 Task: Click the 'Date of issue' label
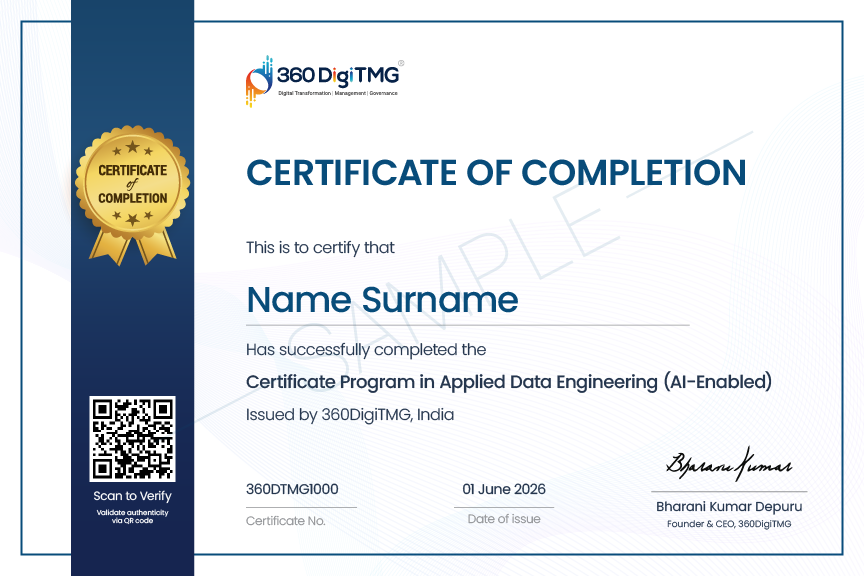(504, 519)
